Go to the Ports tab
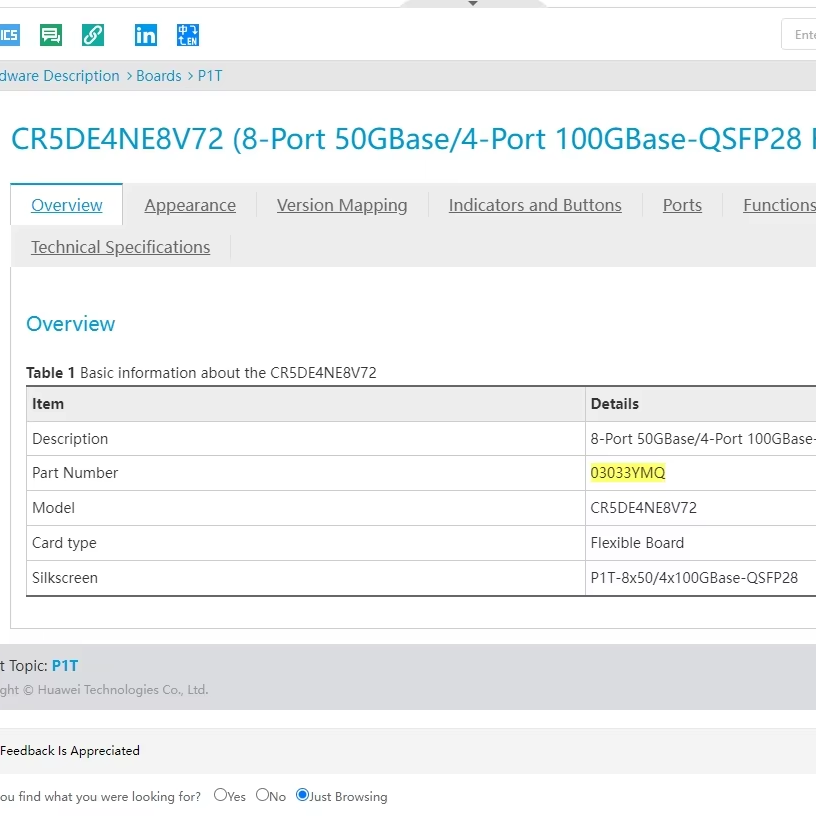The height and width of the screenshot is (816, 816). 682,205
